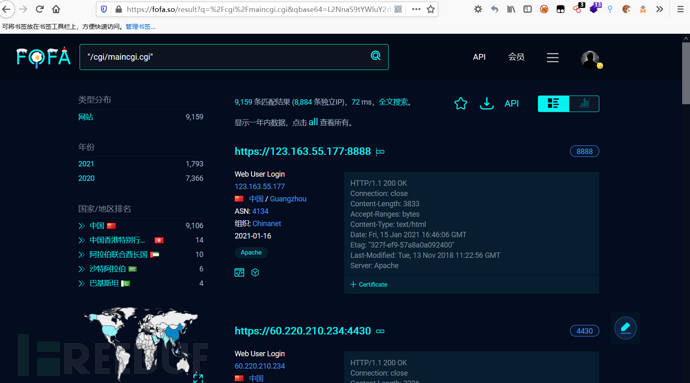The width and height of the screenshot is (690, 383).
Task: Open the https://123.163.55.177:8888 result link
Action: pos(303,151)
